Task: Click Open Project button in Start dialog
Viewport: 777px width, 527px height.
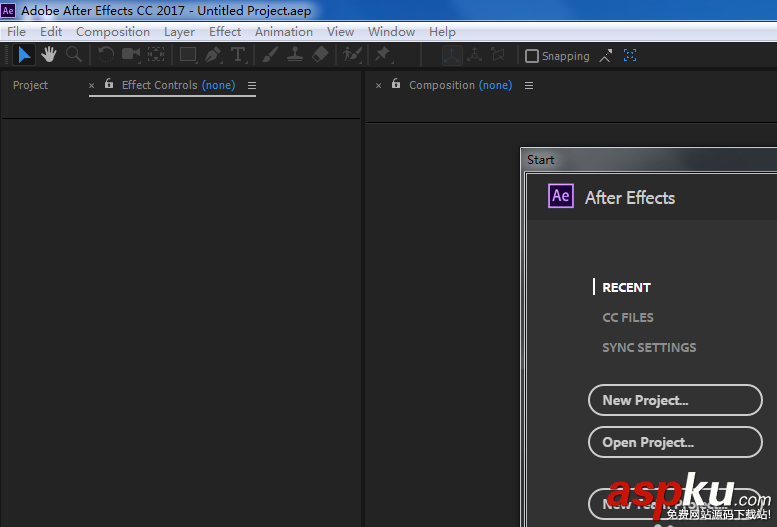Action: [675, 442]
